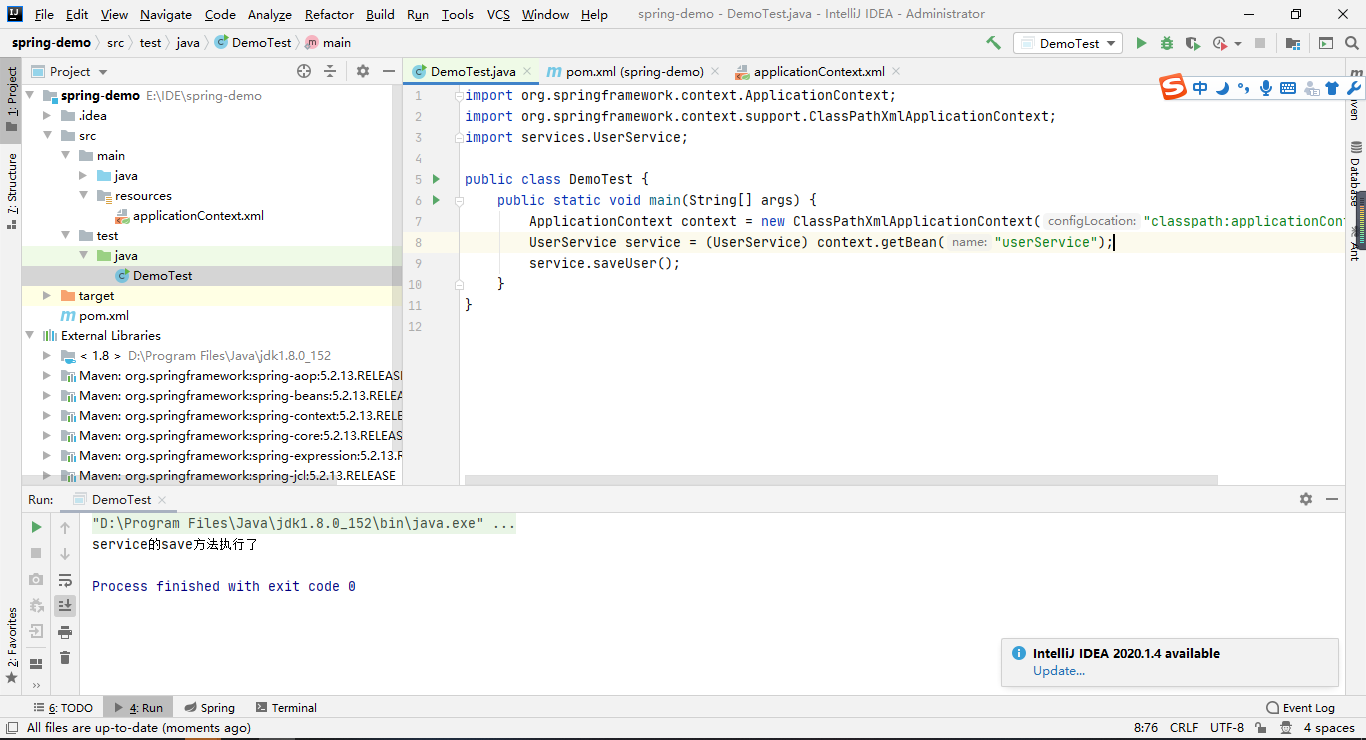This screenshot has width=1366, height=740.
Task: Click the Locate (select opened file) icon in Project panel
Action: [304, 71]
